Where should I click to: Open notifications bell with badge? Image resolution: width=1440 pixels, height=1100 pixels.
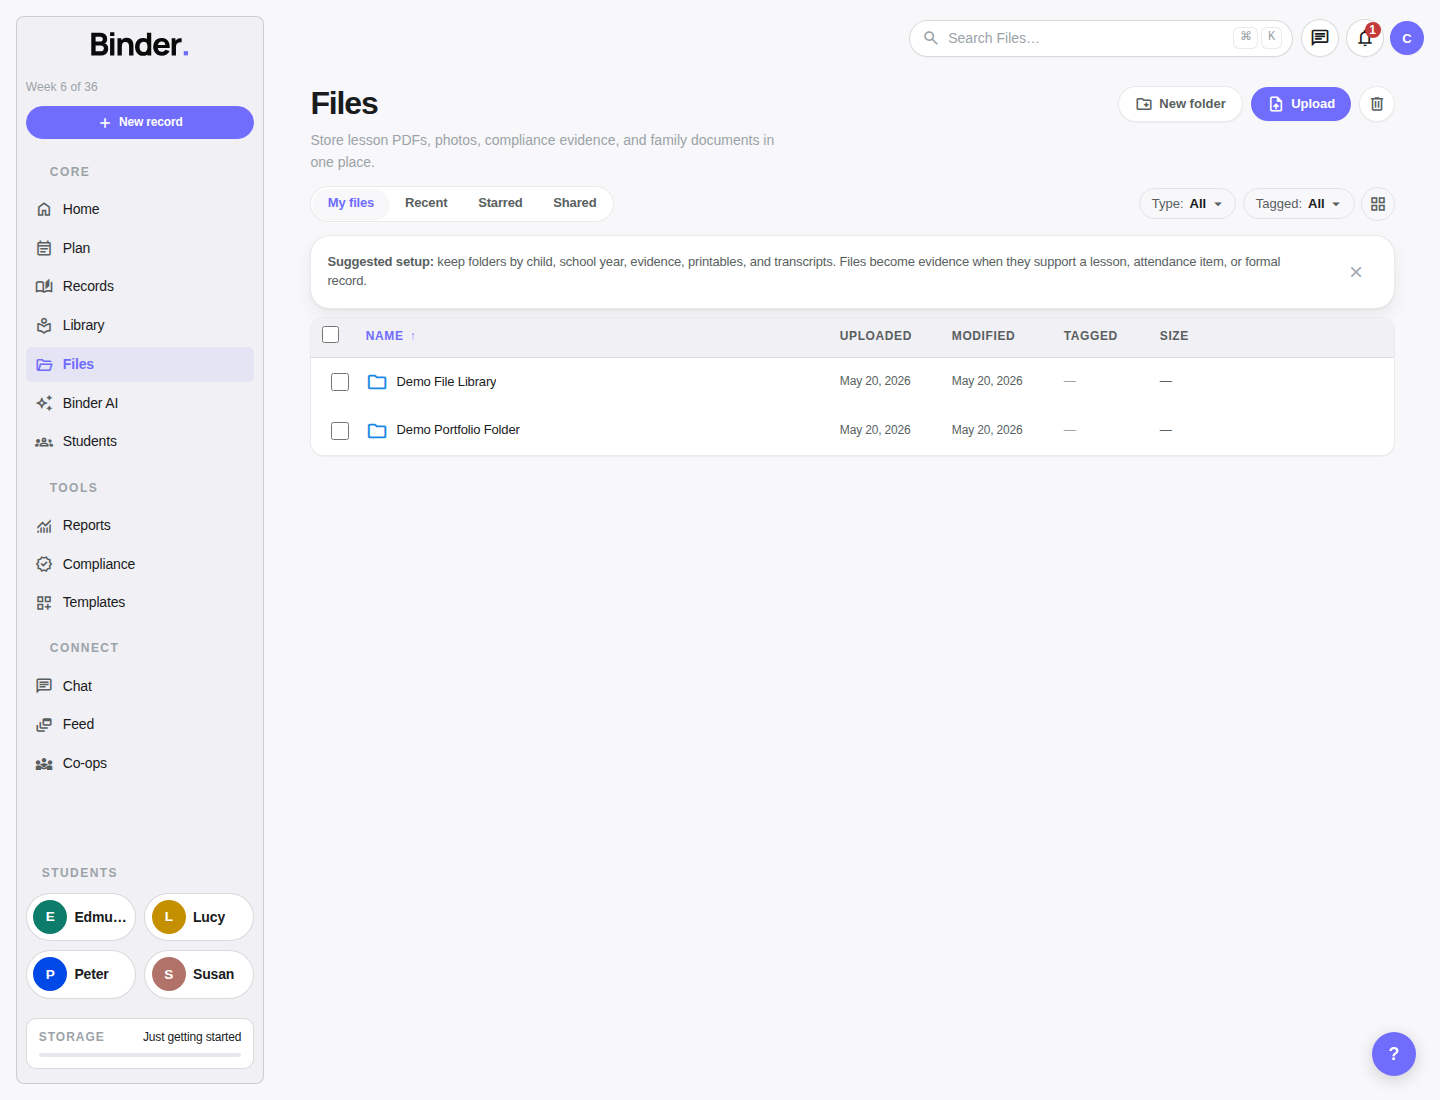1365,38
